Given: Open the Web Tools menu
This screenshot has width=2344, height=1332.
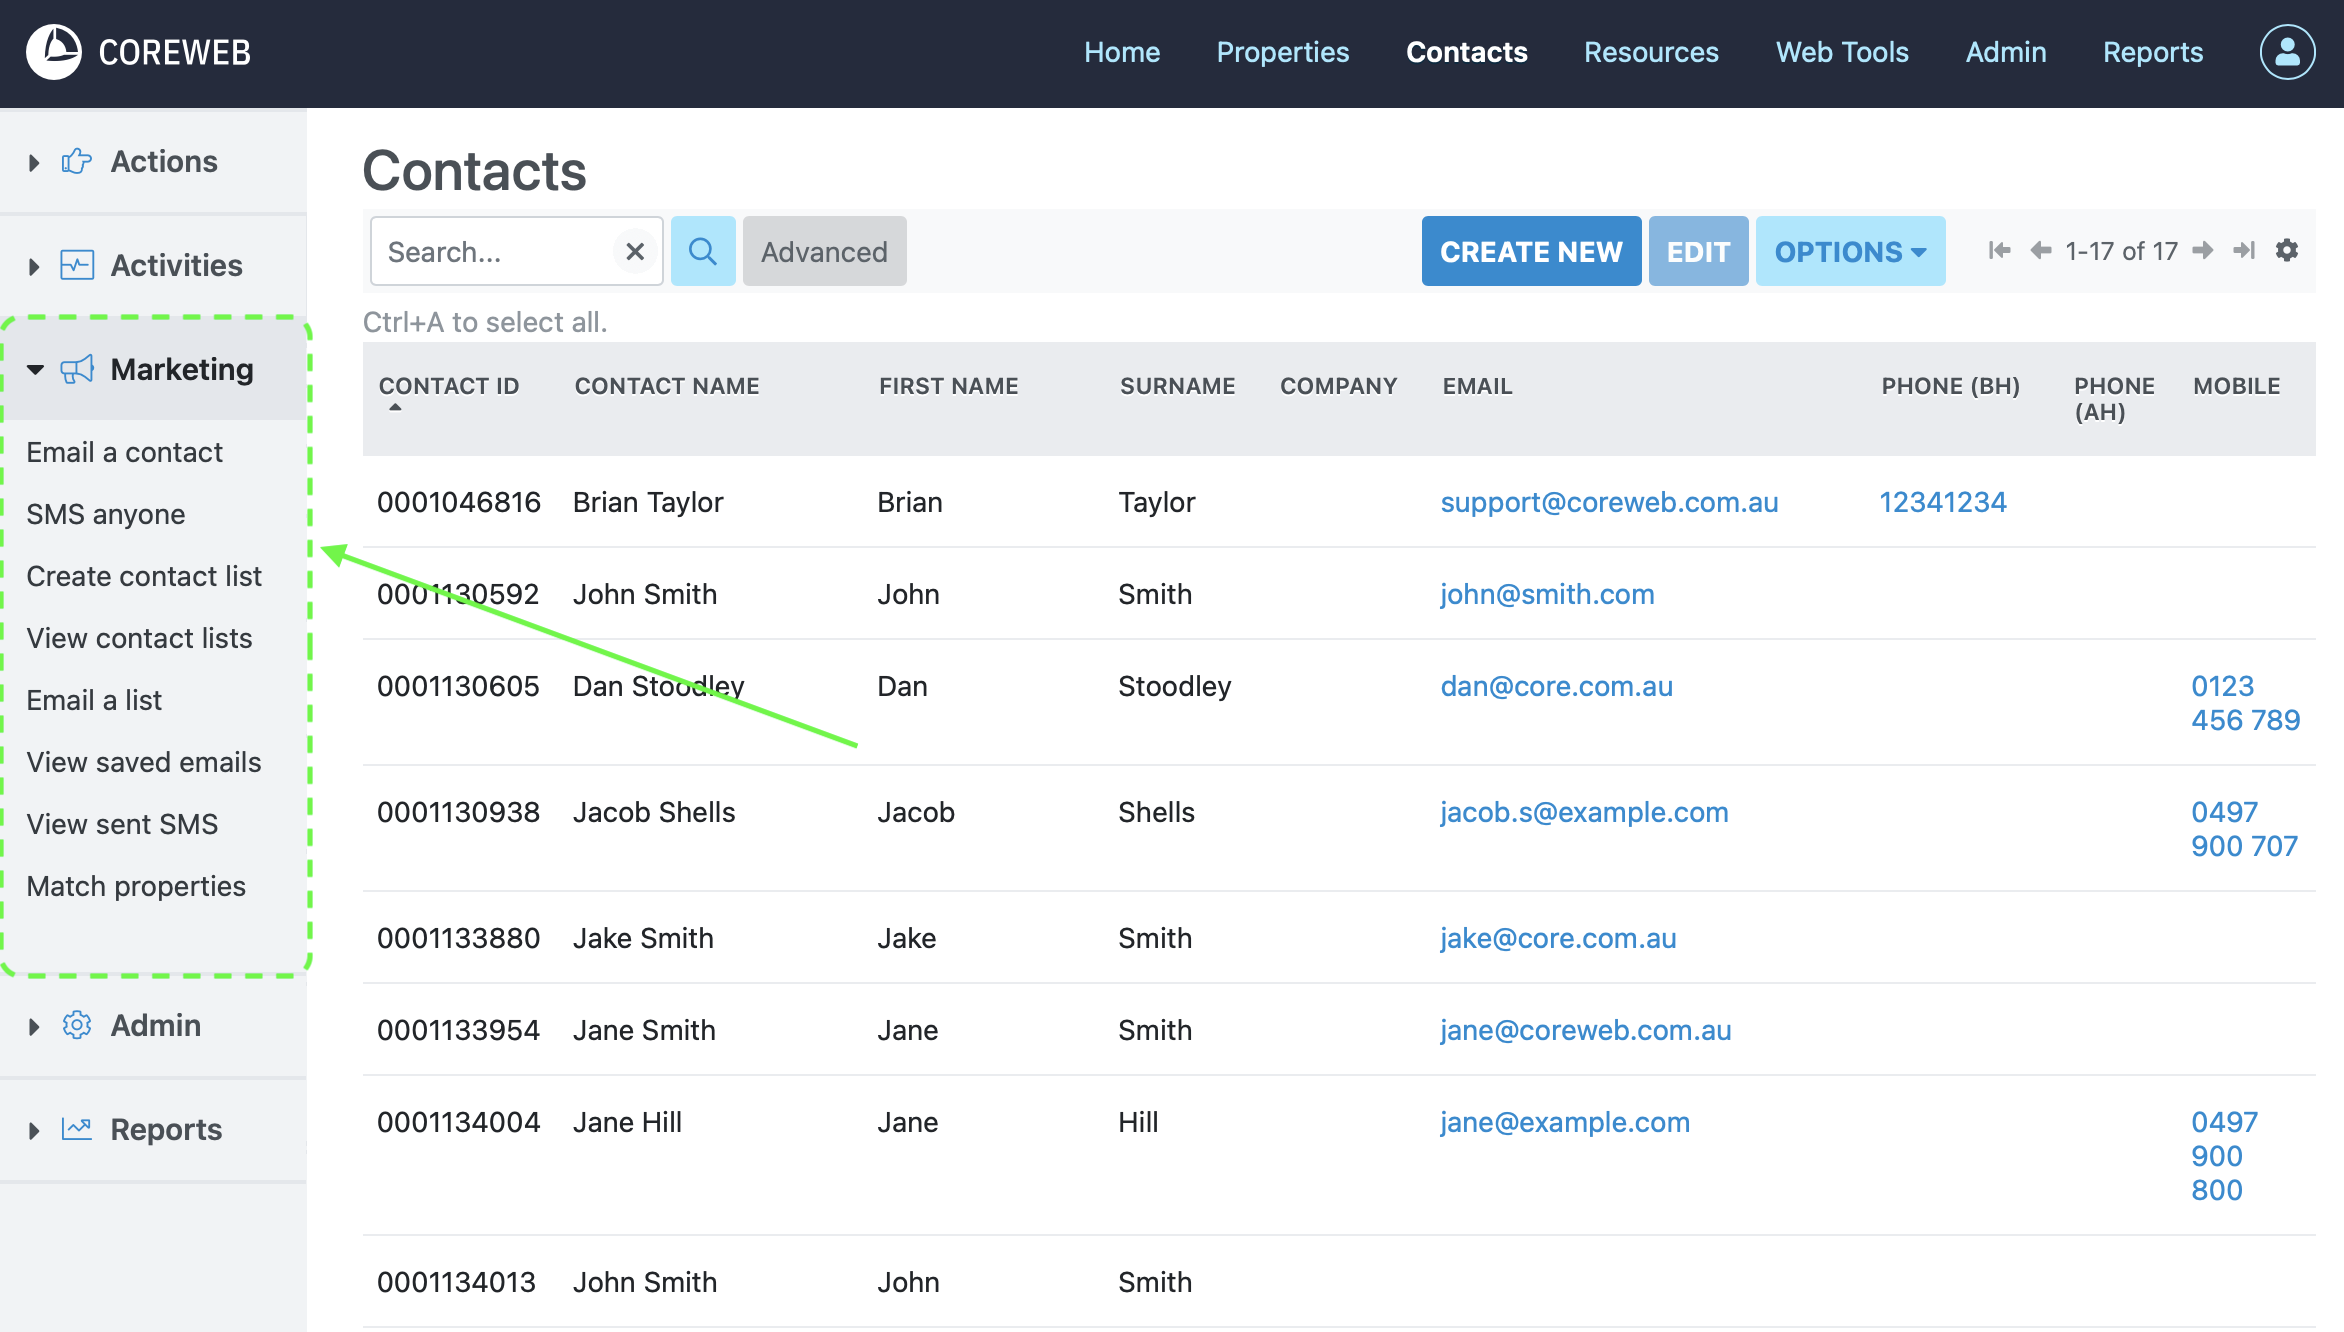Looking at the screenshot, I should click(x=1841, y=52).
